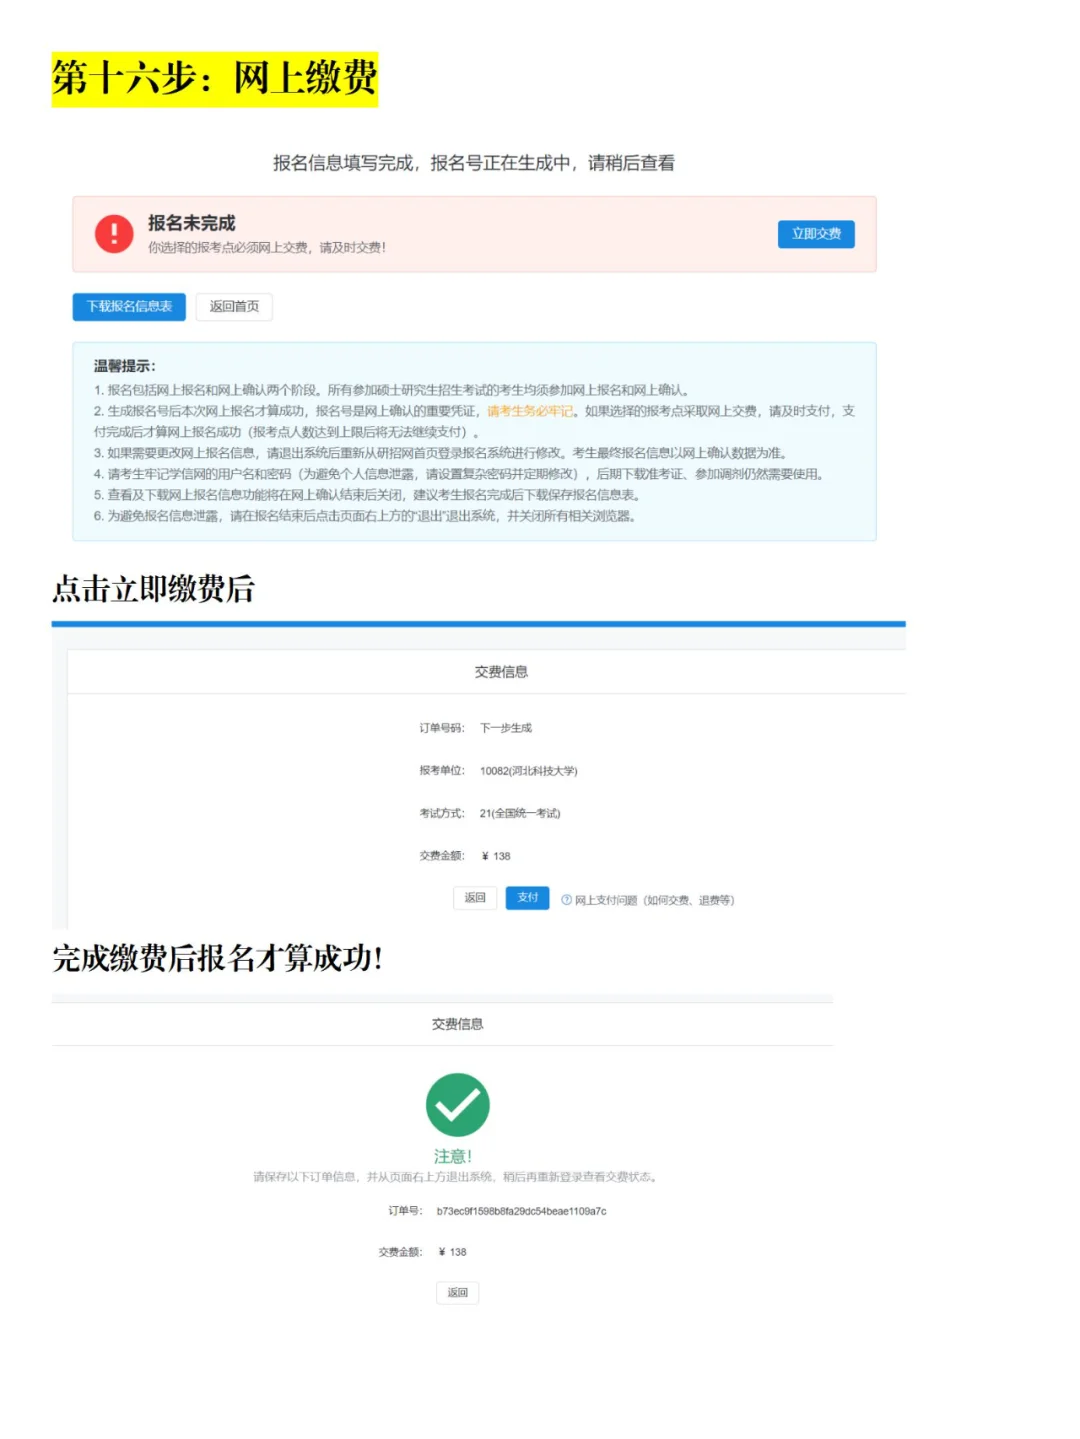Click the blue 支付 button

point(527,898)
